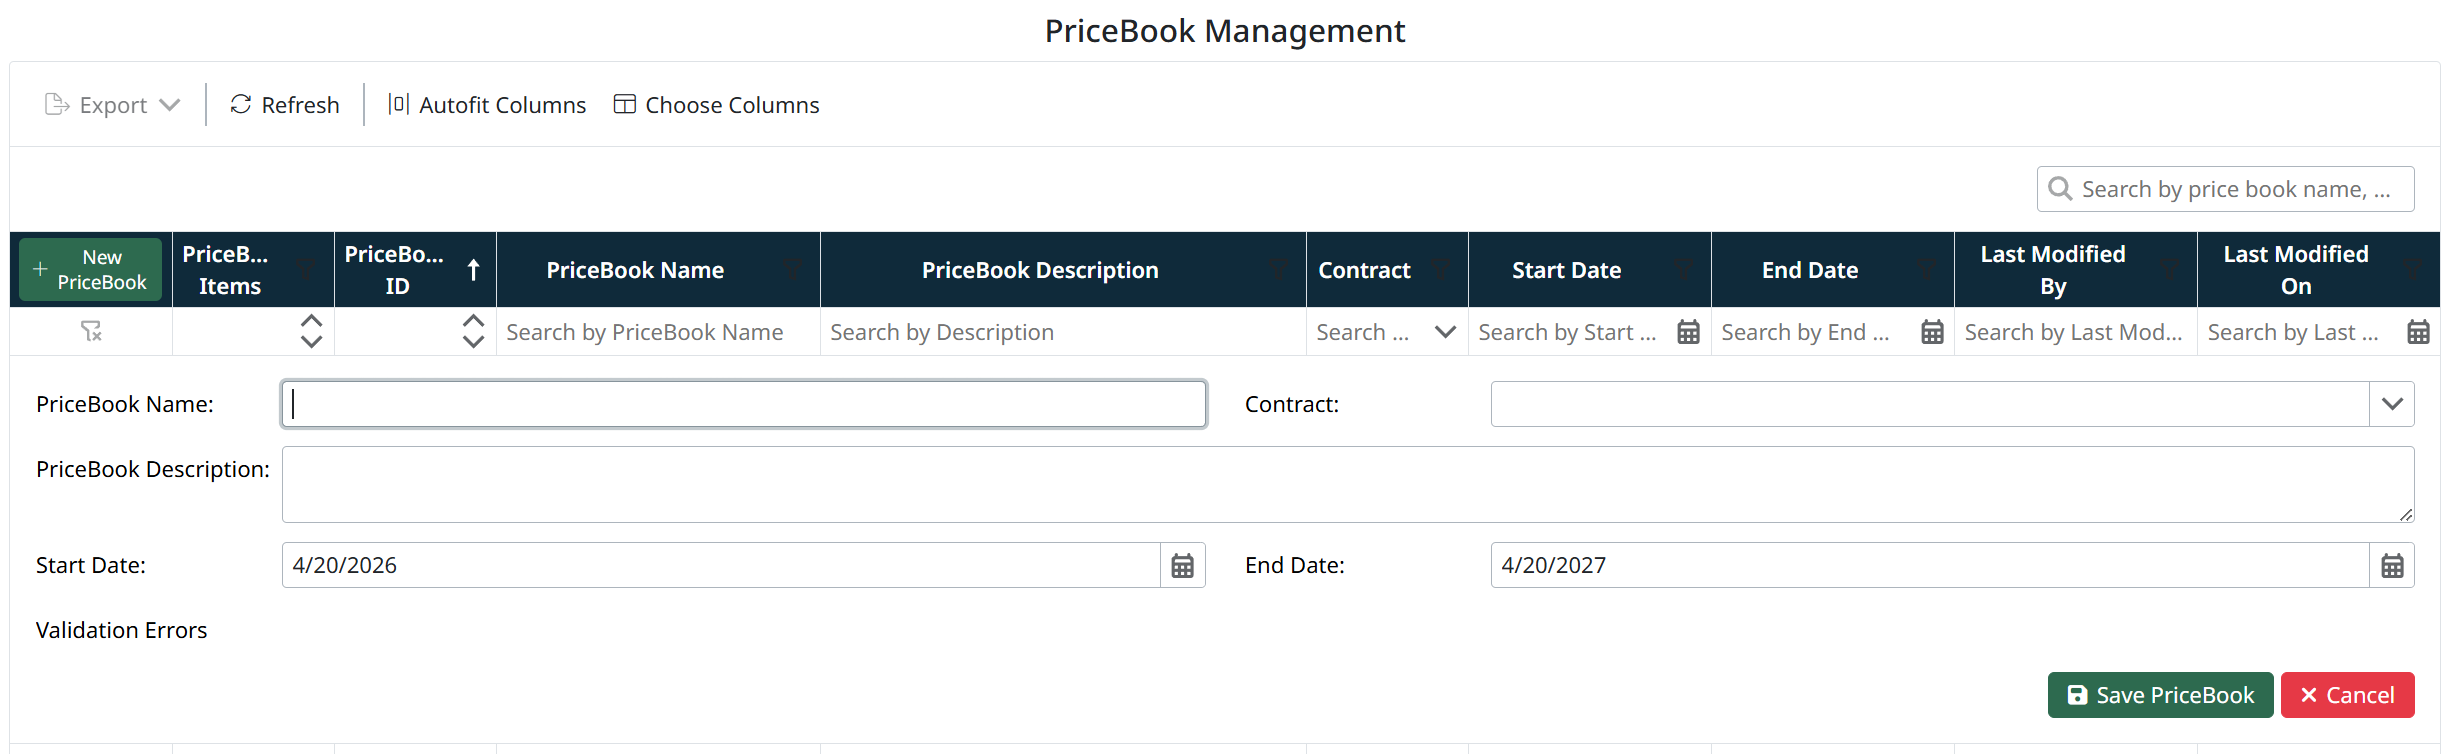Increase the PriceBook Items filter value
The width and height of the screenshot is (2453, 754).
[x=311, y=321]
